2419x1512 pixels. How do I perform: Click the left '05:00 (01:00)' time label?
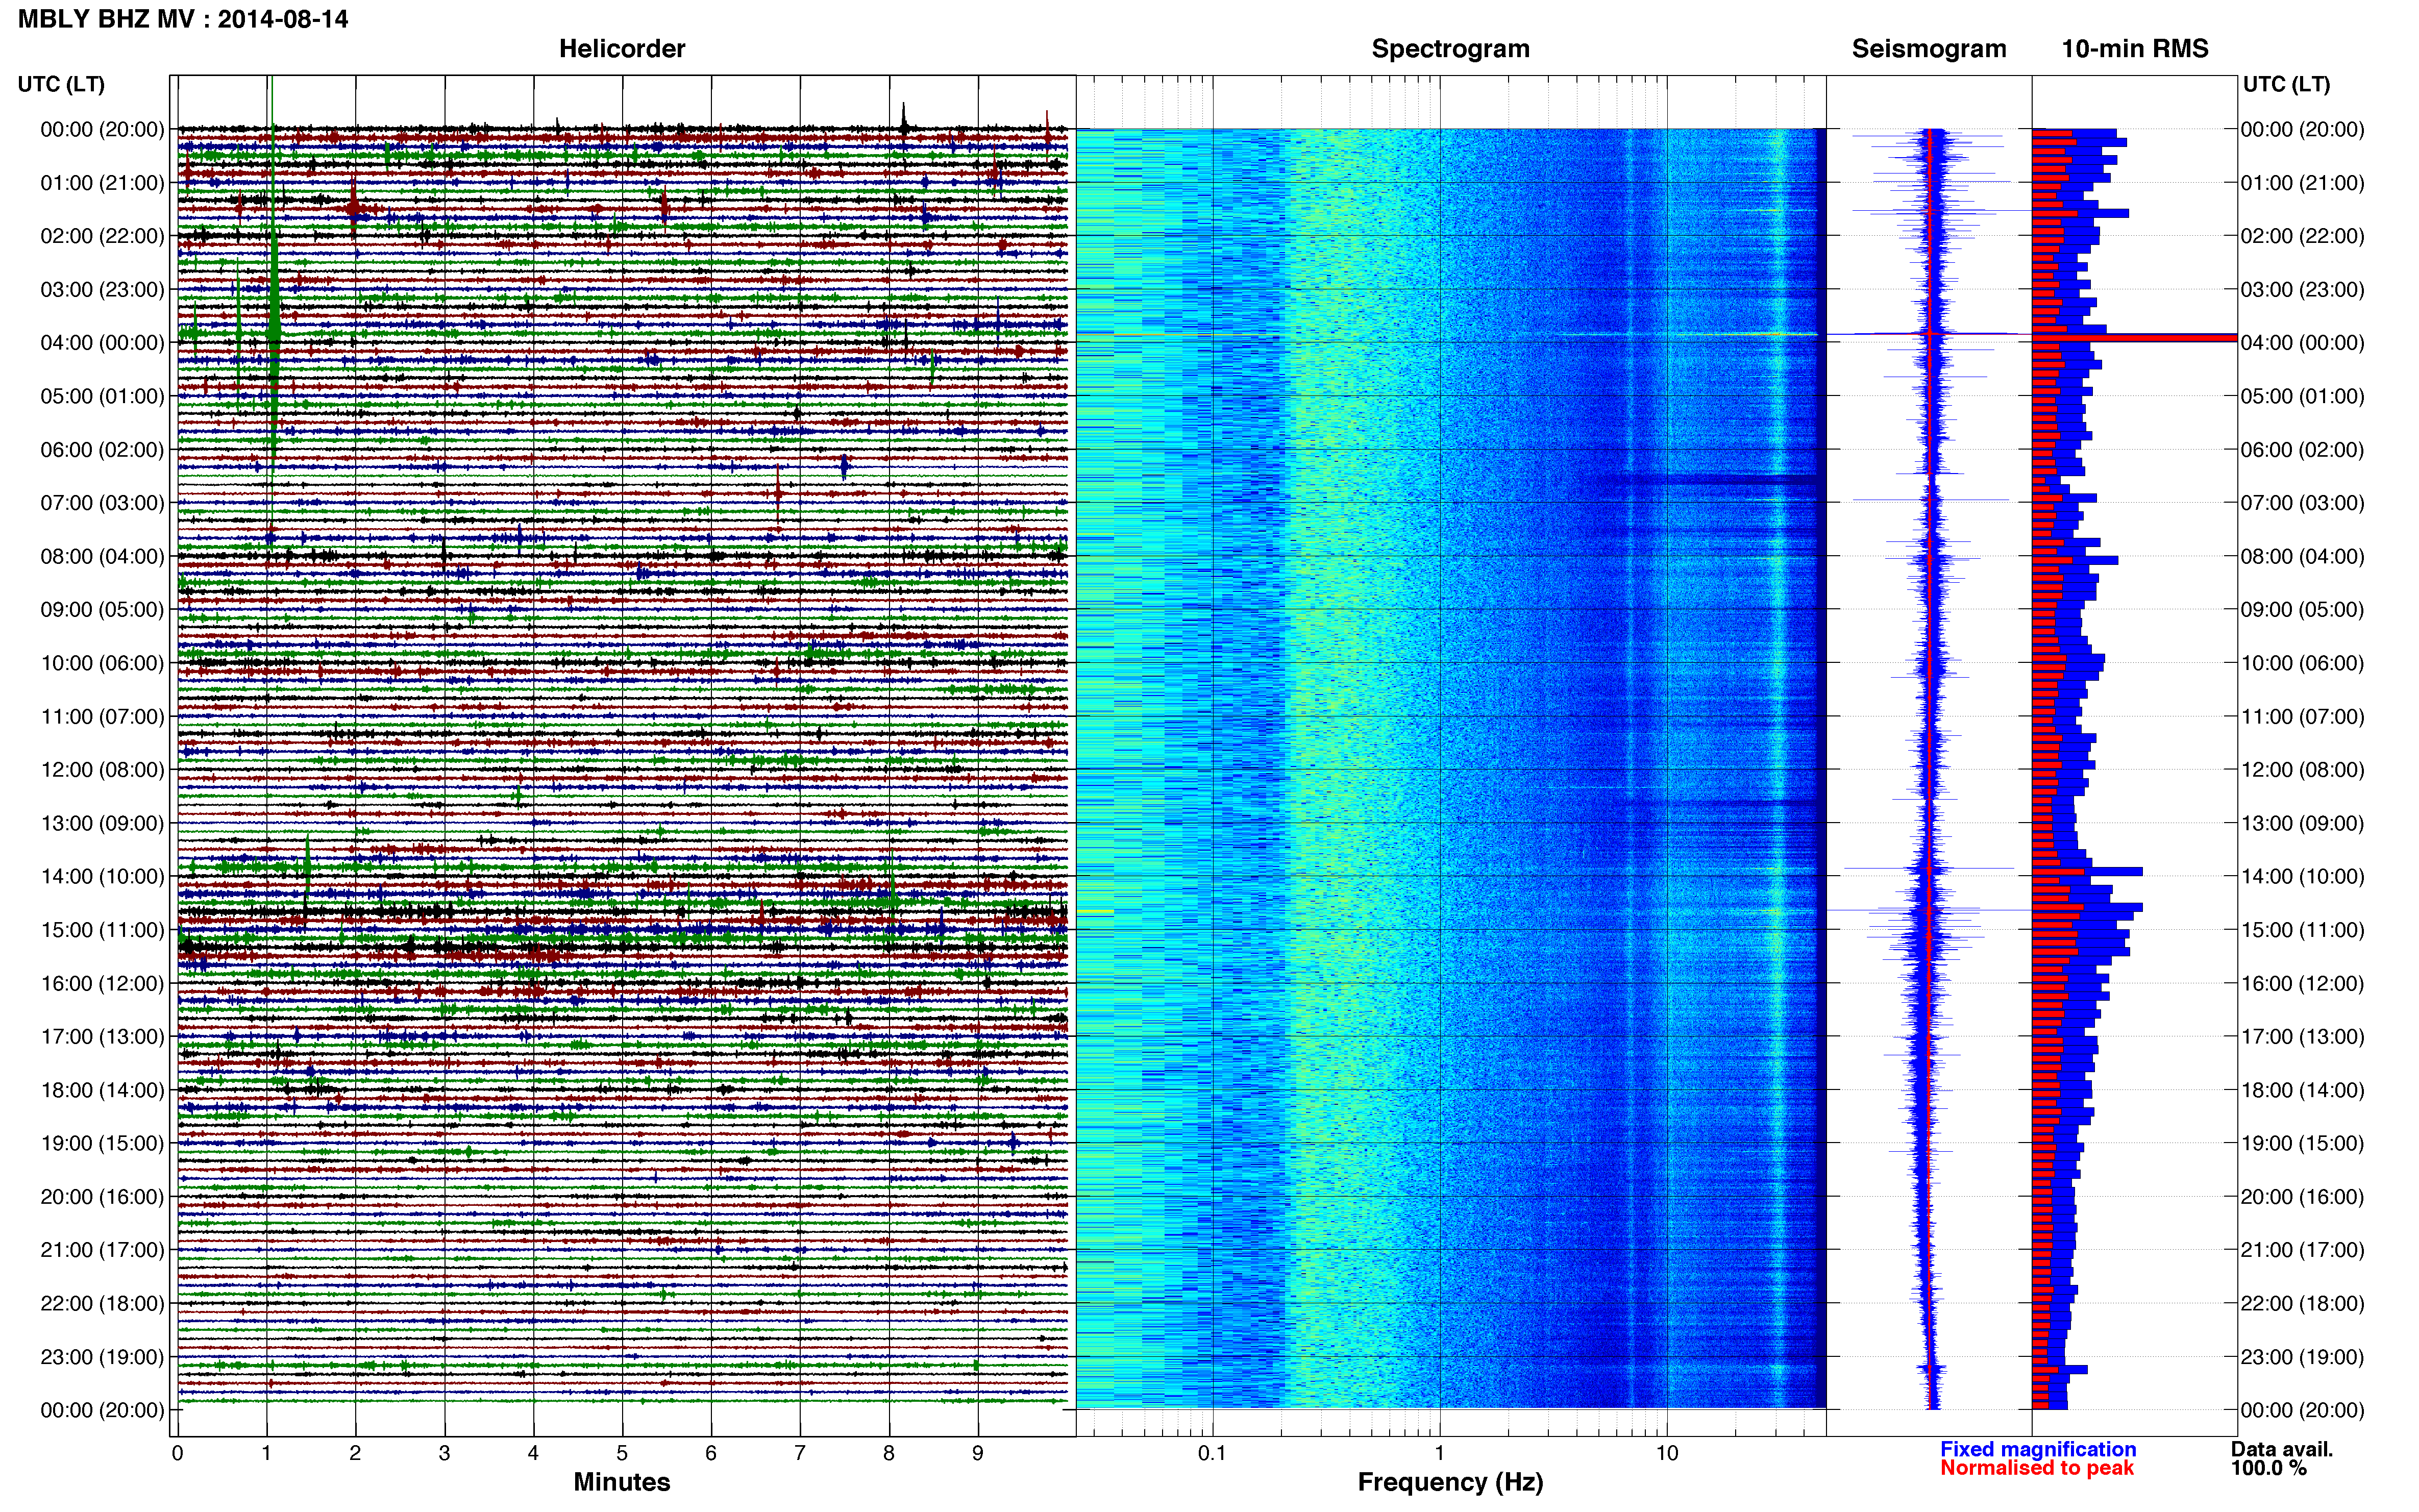coord(102,396)
